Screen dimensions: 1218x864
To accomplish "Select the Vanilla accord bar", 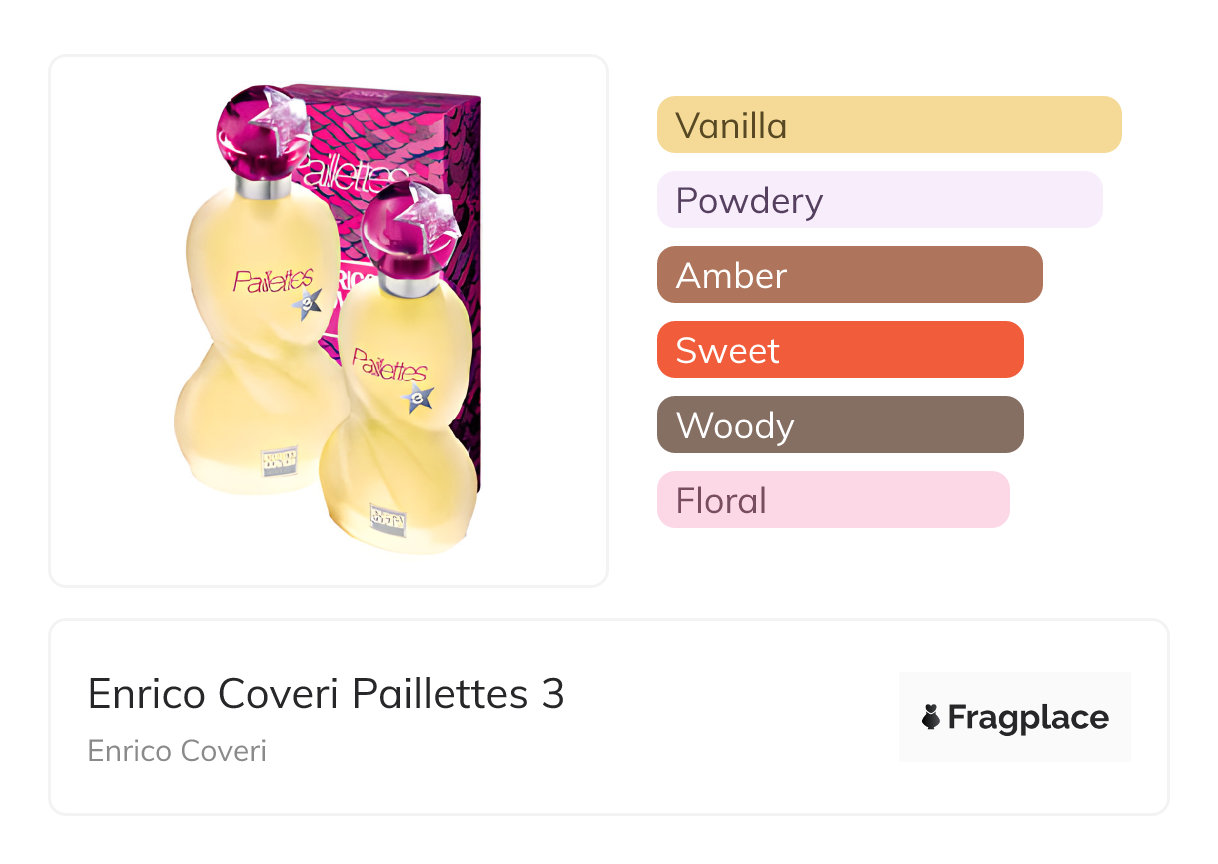I will pos(889,125).
